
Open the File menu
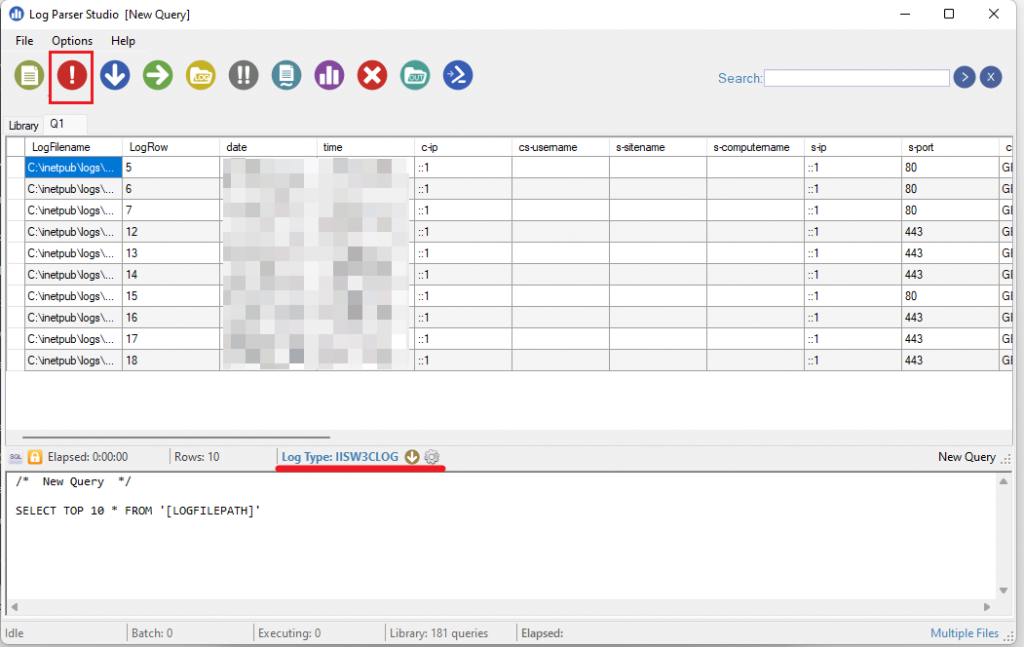coord(24,40)
